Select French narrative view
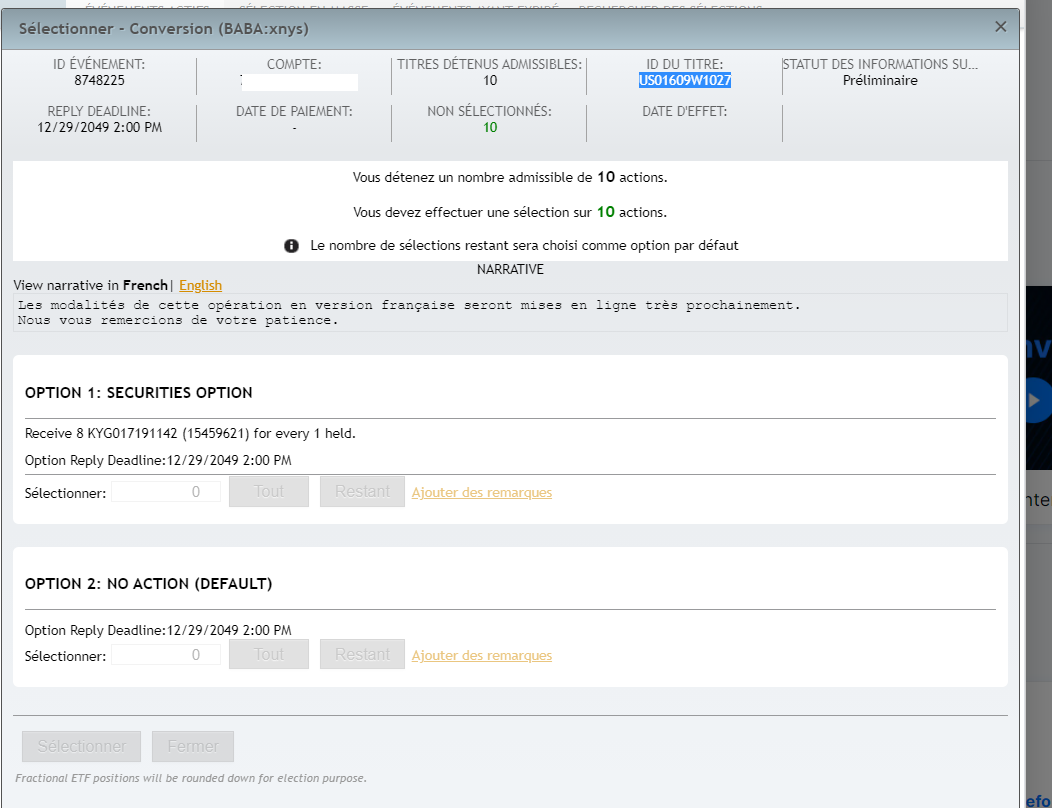 tap(145, 286)
